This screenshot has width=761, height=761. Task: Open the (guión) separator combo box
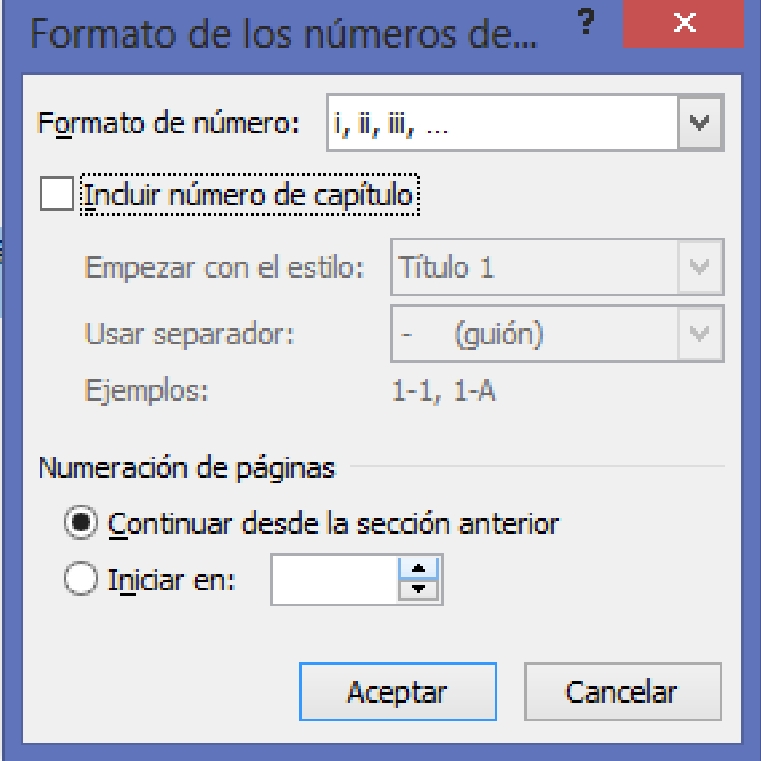point(557,334)
